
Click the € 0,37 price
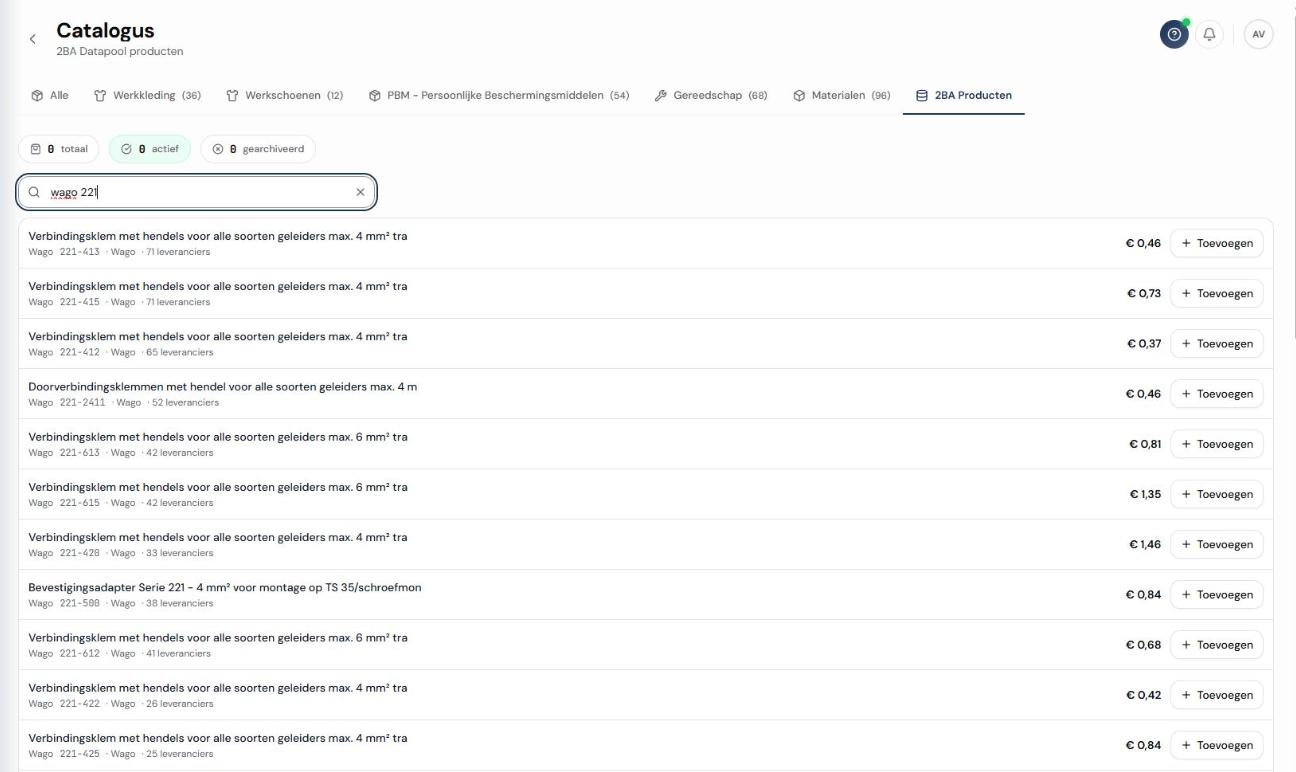coord(1143,343)
